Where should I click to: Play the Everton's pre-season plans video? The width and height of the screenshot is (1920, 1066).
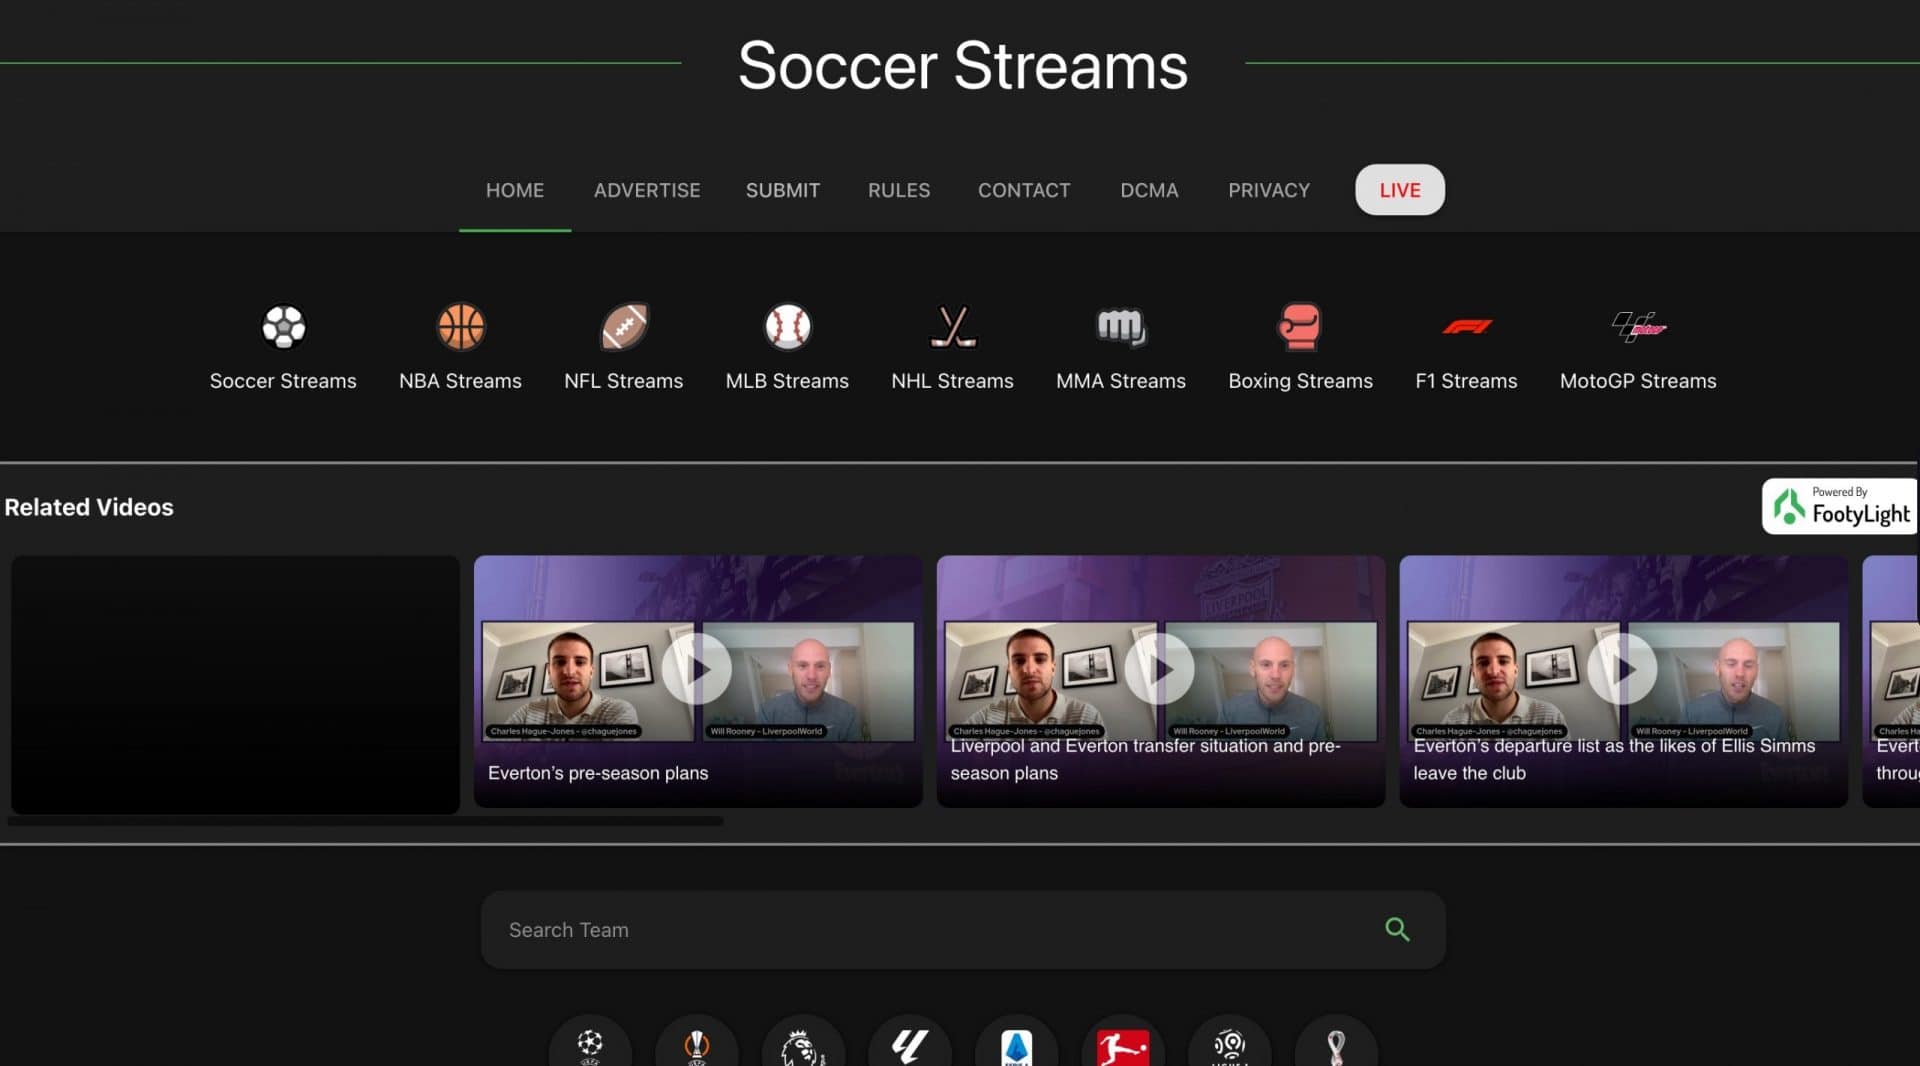pos(697,669)
